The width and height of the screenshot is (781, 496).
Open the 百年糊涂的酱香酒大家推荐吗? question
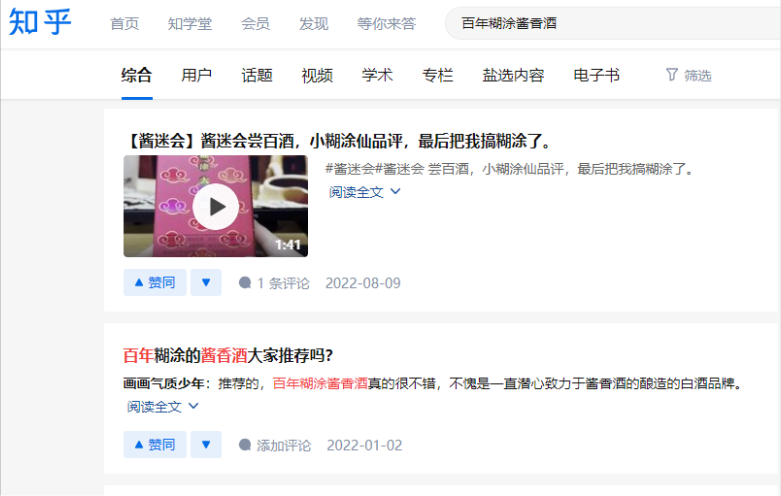pos(228,356)
